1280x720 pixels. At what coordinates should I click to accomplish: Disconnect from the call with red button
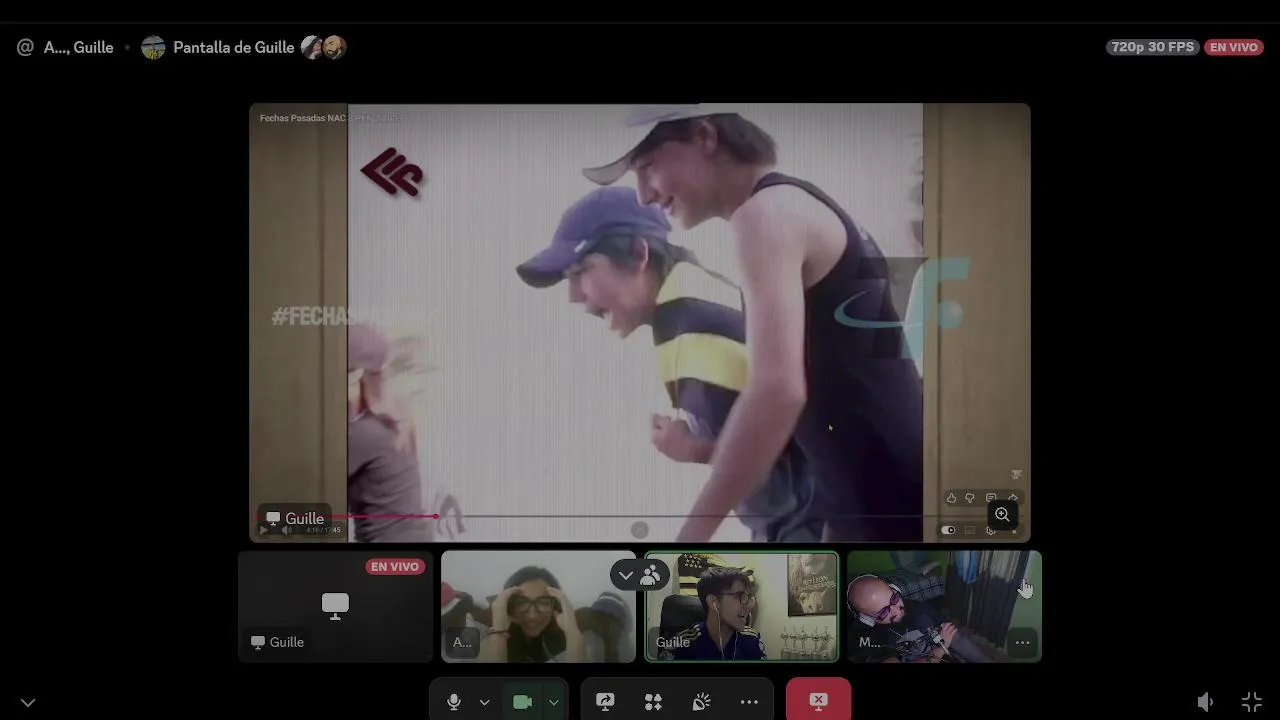tap(818, 700)
